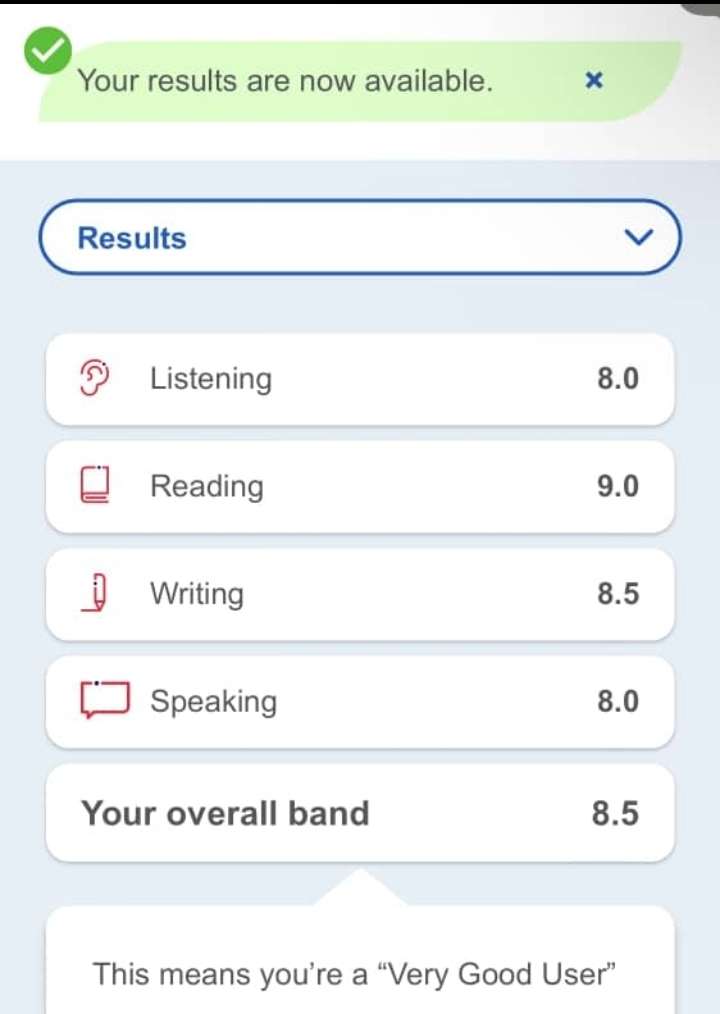Open the Writing score card
This screenshot has height=1014, width=720.
[360, 594]
